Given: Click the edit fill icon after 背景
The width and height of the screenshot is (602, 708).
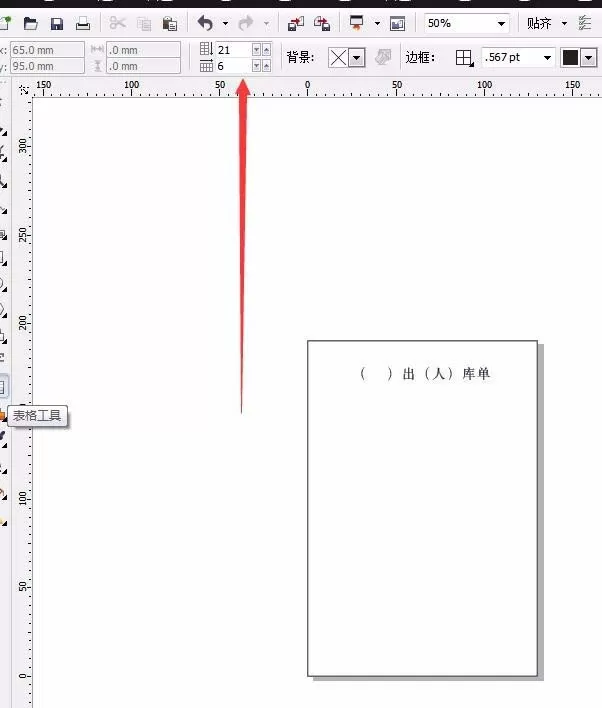Looking at the screenshot, I should 383,57.
